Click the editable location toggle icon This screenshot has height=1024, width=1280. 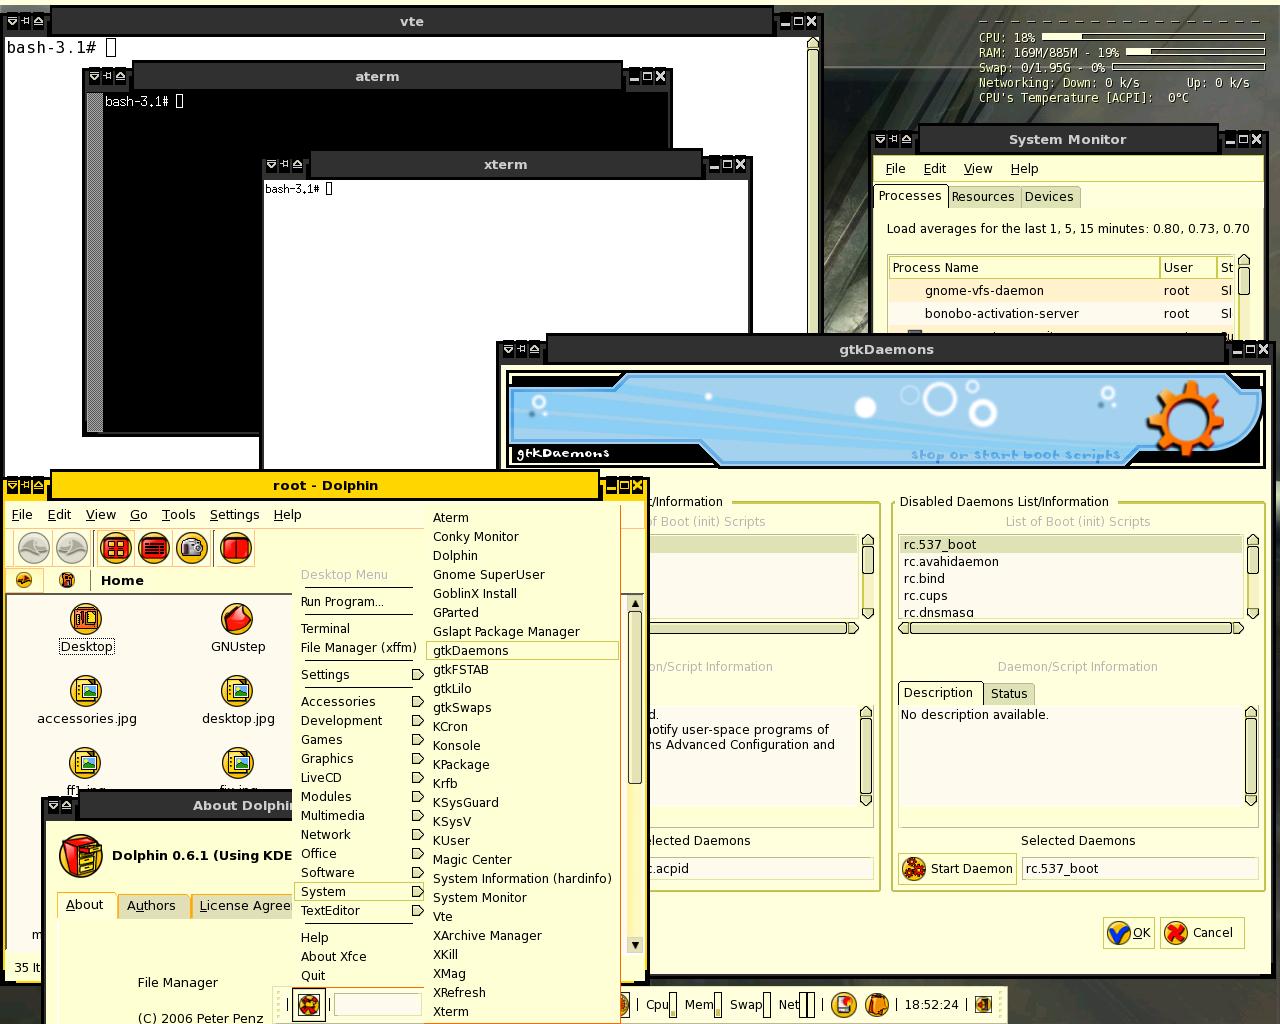[24, 580]
